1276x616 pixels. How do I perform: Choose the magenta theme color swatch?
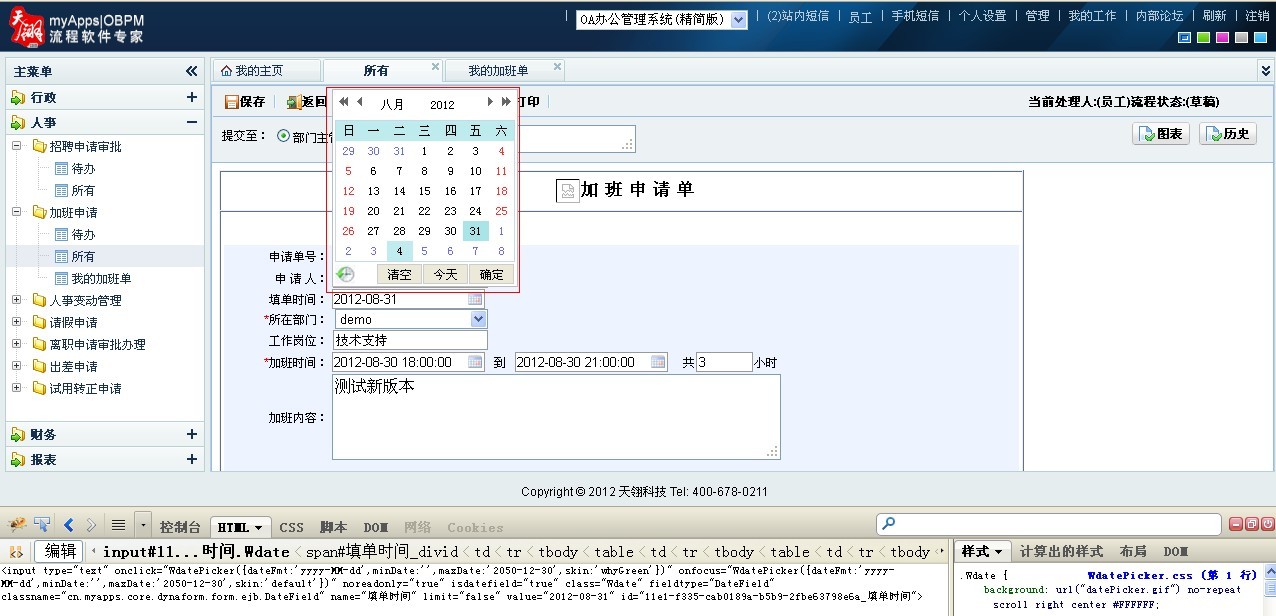point(1223,38)
